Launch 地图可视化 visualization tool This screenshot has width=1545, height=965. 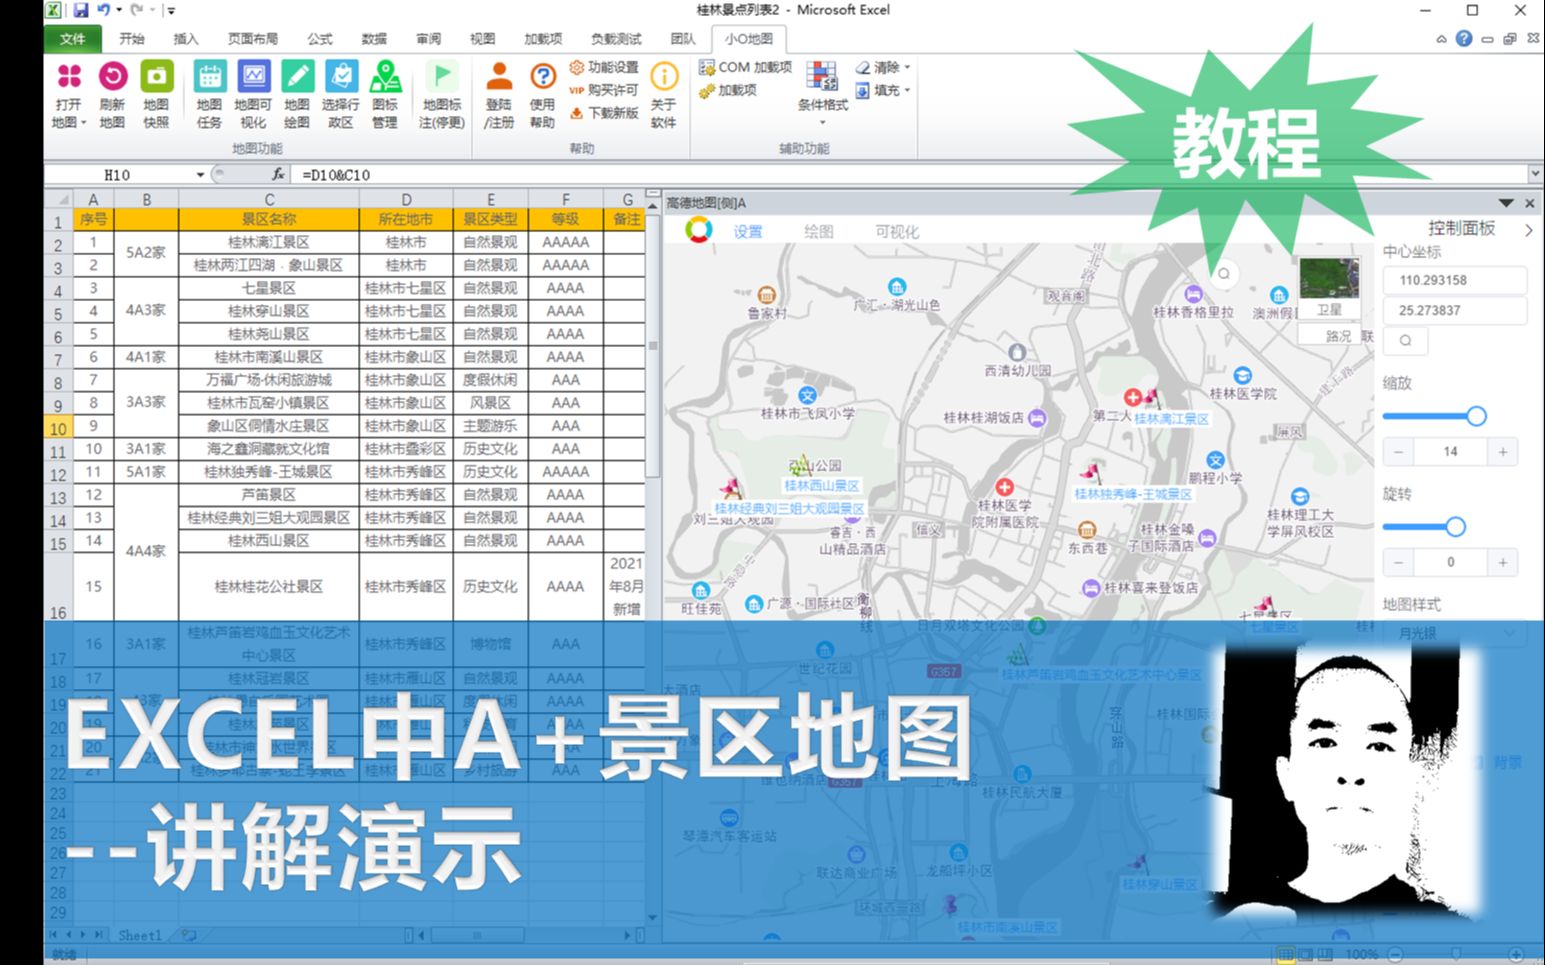coord(253,93)
